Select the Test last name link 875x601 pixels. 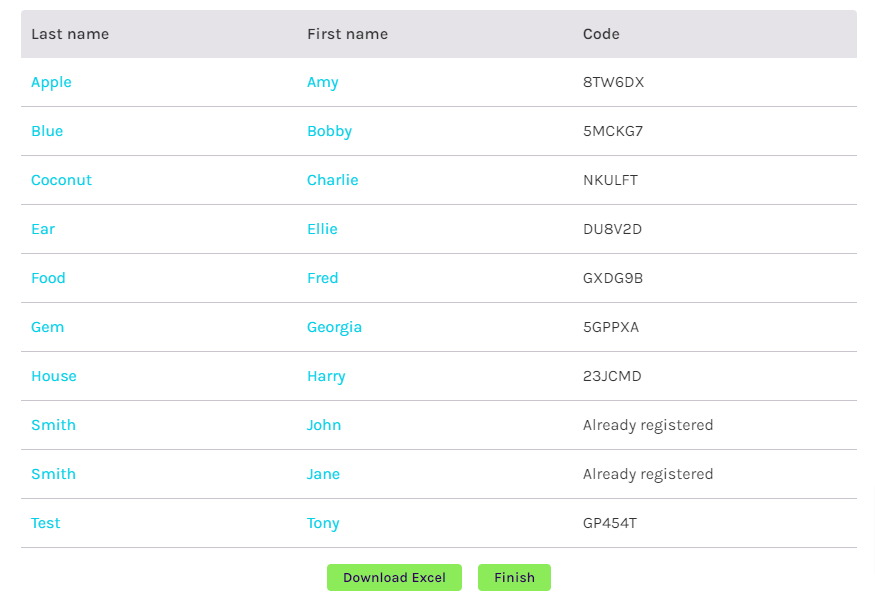[46, 523]
